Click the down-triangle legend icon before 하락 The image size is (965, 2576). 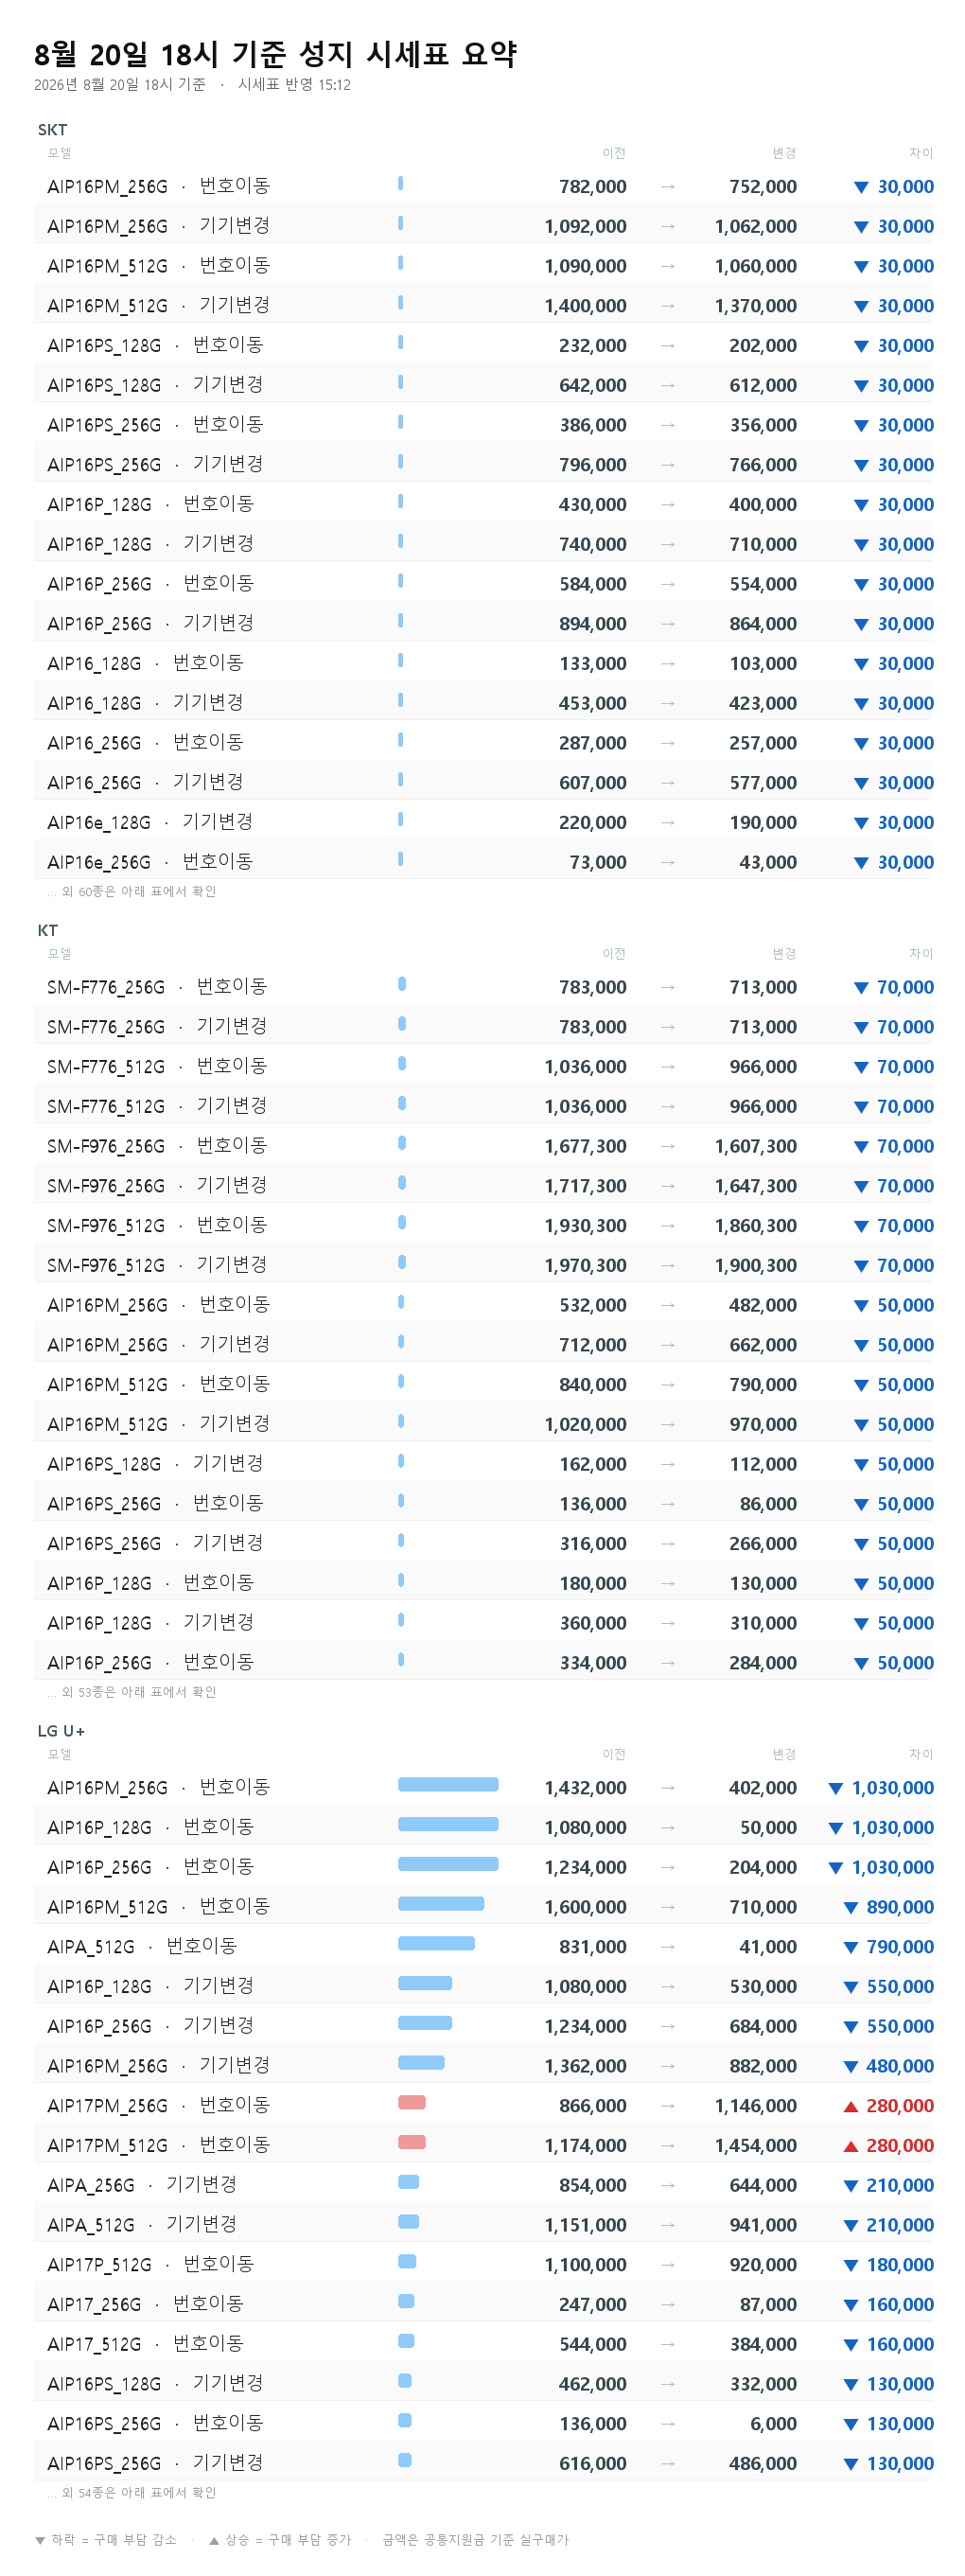click(40, 2540)
